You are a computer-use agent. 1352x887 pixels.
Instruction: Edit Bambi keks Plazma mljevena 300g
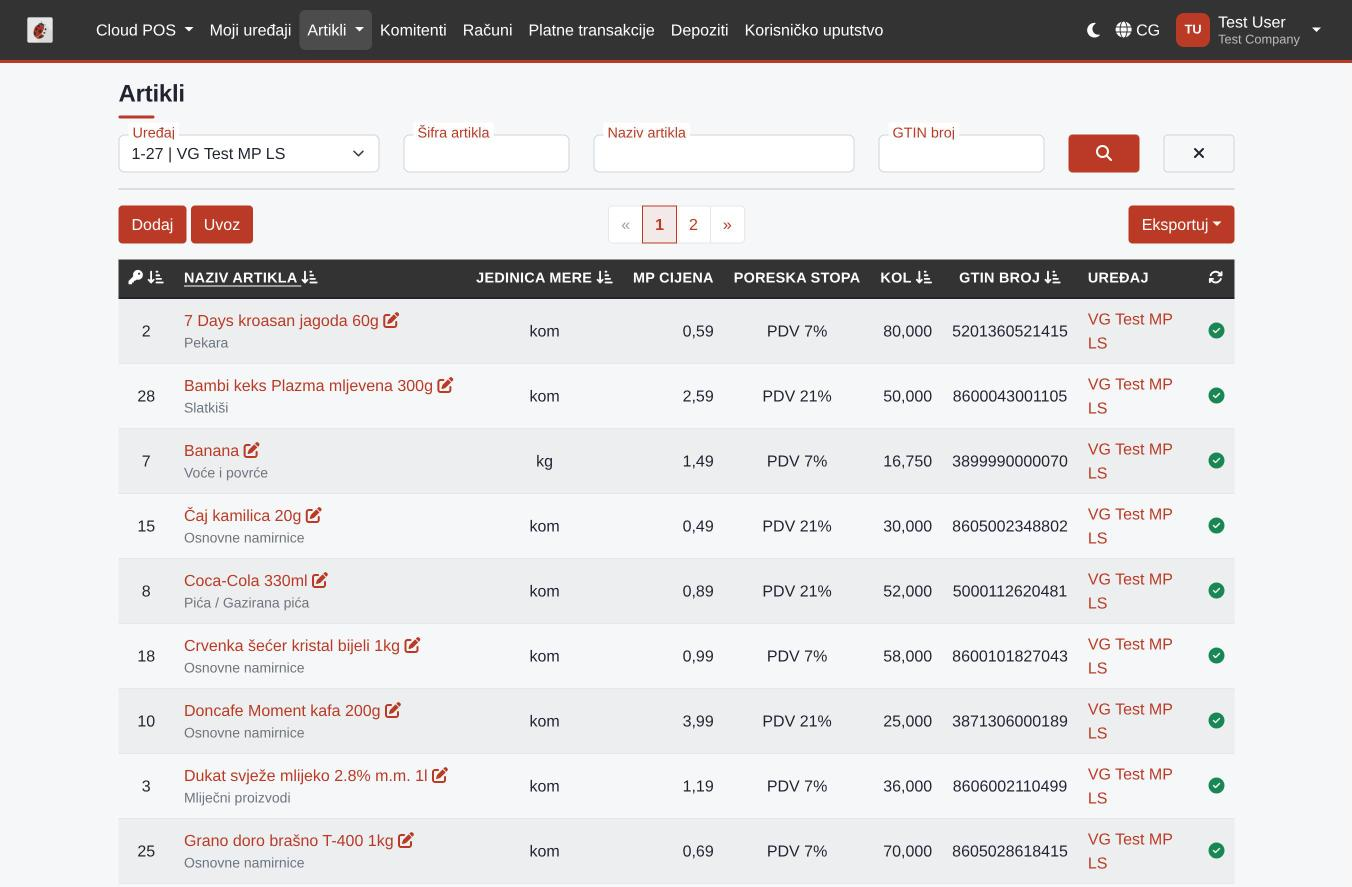445,385
